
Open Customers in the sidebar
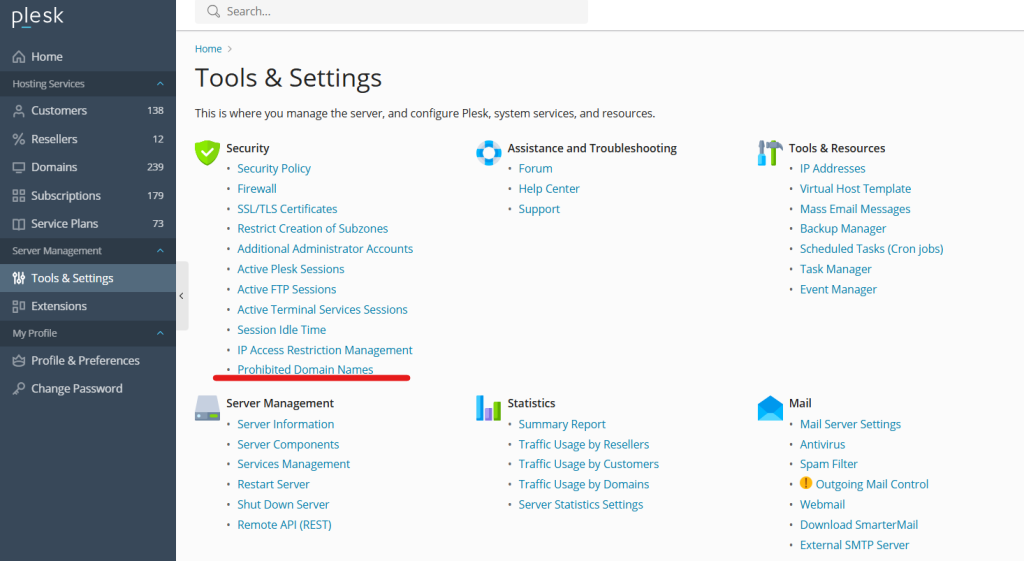click(88, 111)
